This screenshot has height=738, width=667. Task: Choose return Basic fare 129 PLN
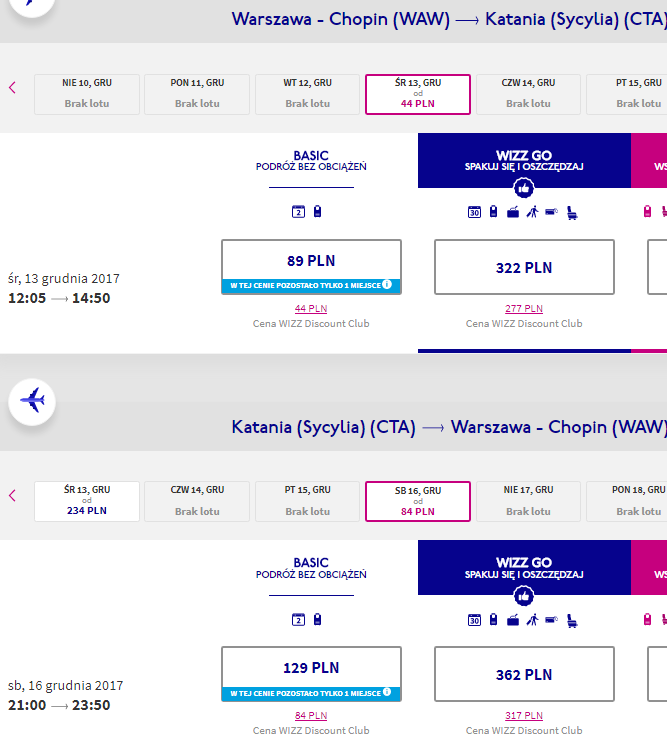tap(311, 674)
